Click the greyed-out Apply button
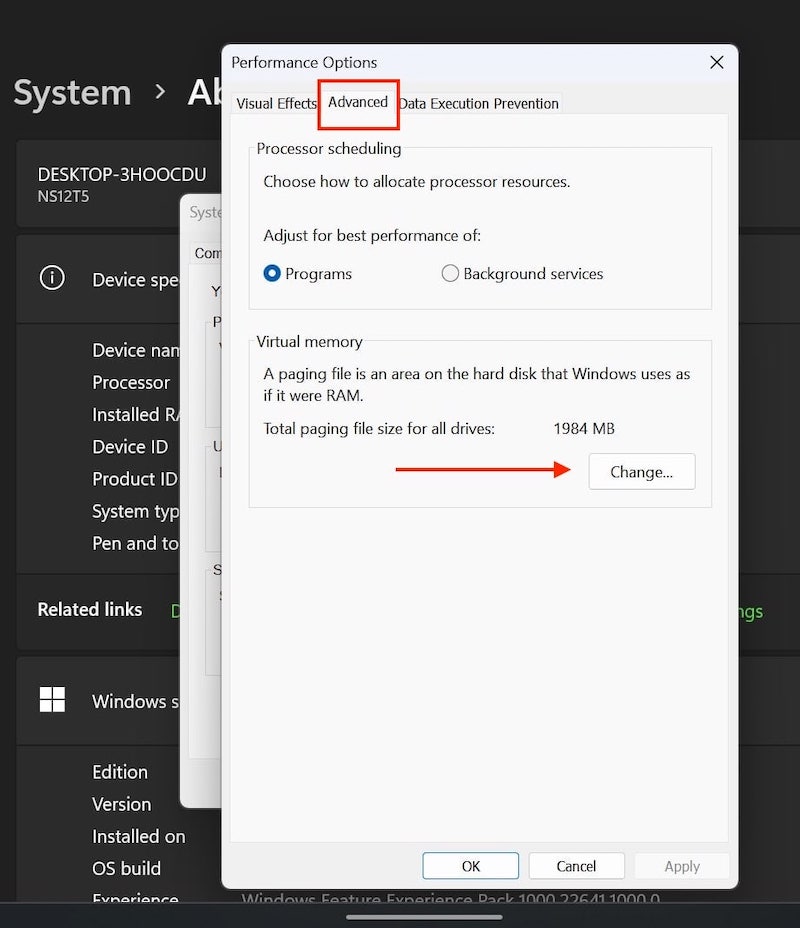The width and height of the screenshot is (800, 928). coord(682,866)
